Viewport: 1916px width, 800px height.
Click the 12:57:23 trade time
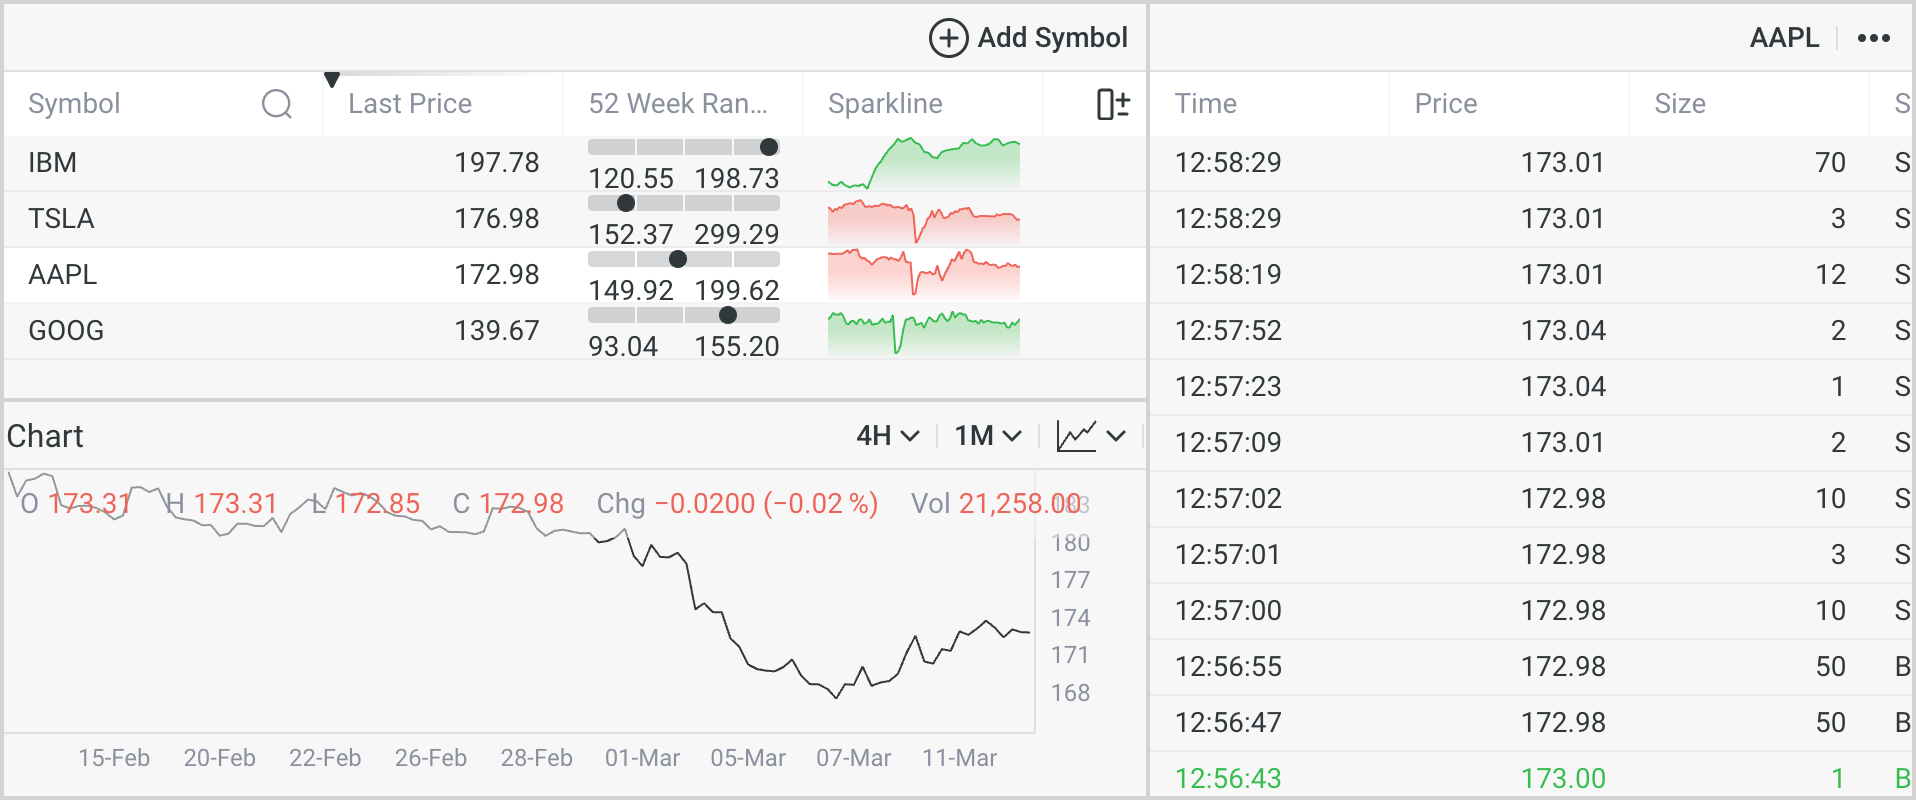[1228, 386]
